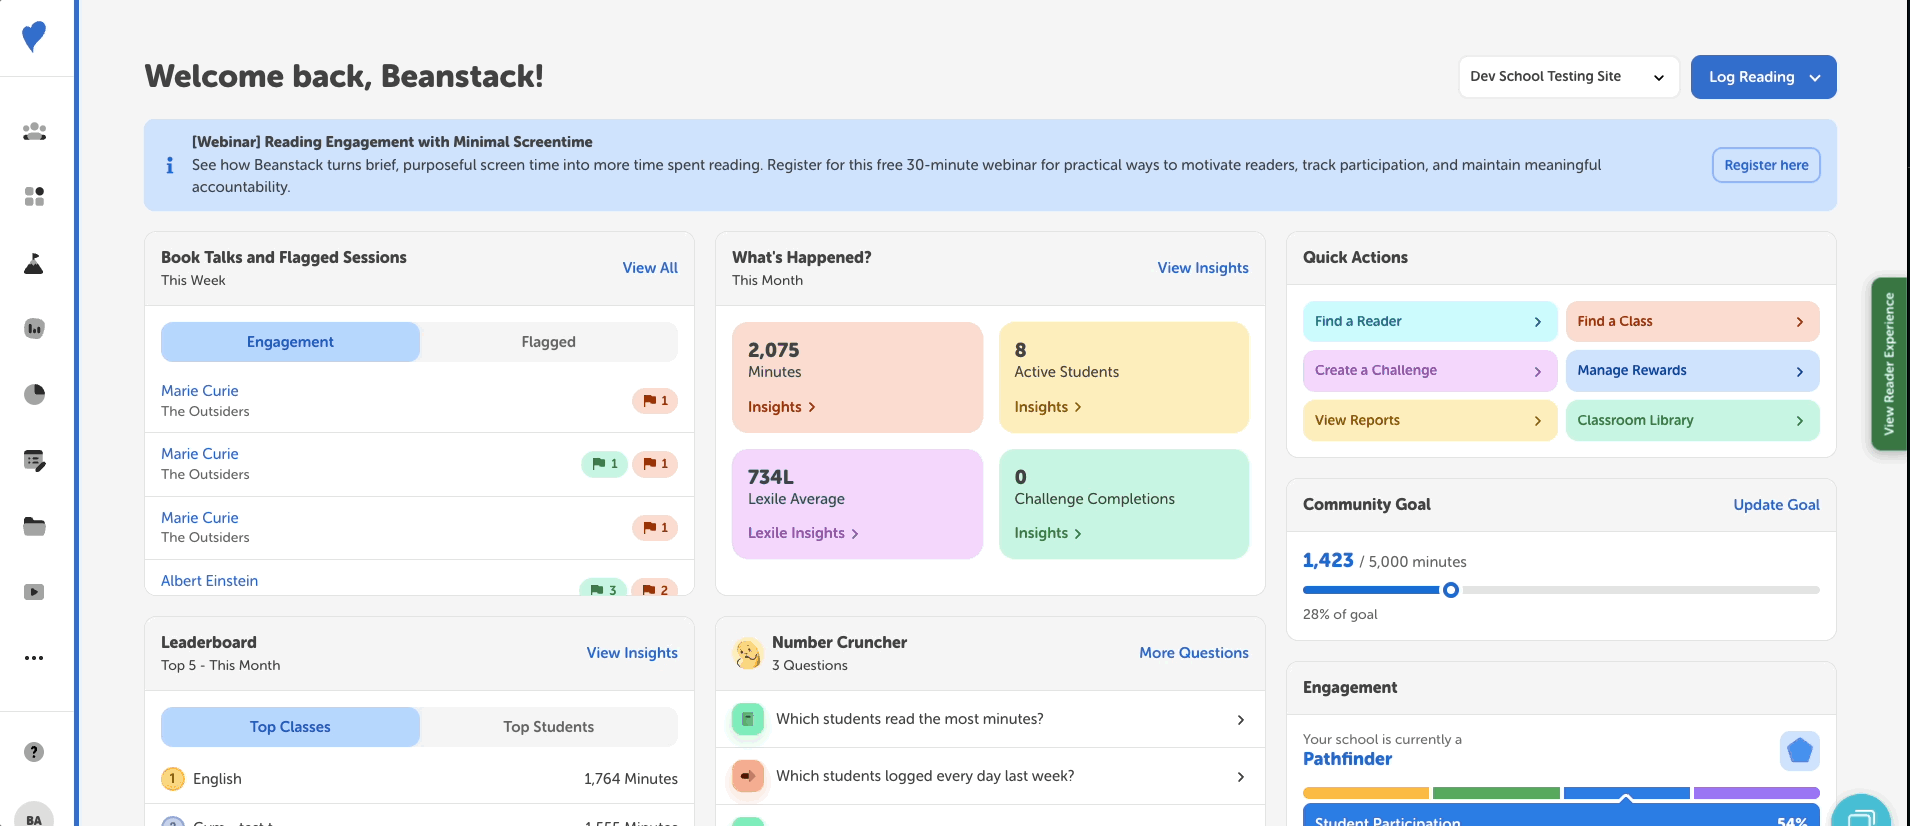Viewport: 1910px width, 826px height.
Task: Open Insights under Challenge Completions
Action: coord(1048,533)
